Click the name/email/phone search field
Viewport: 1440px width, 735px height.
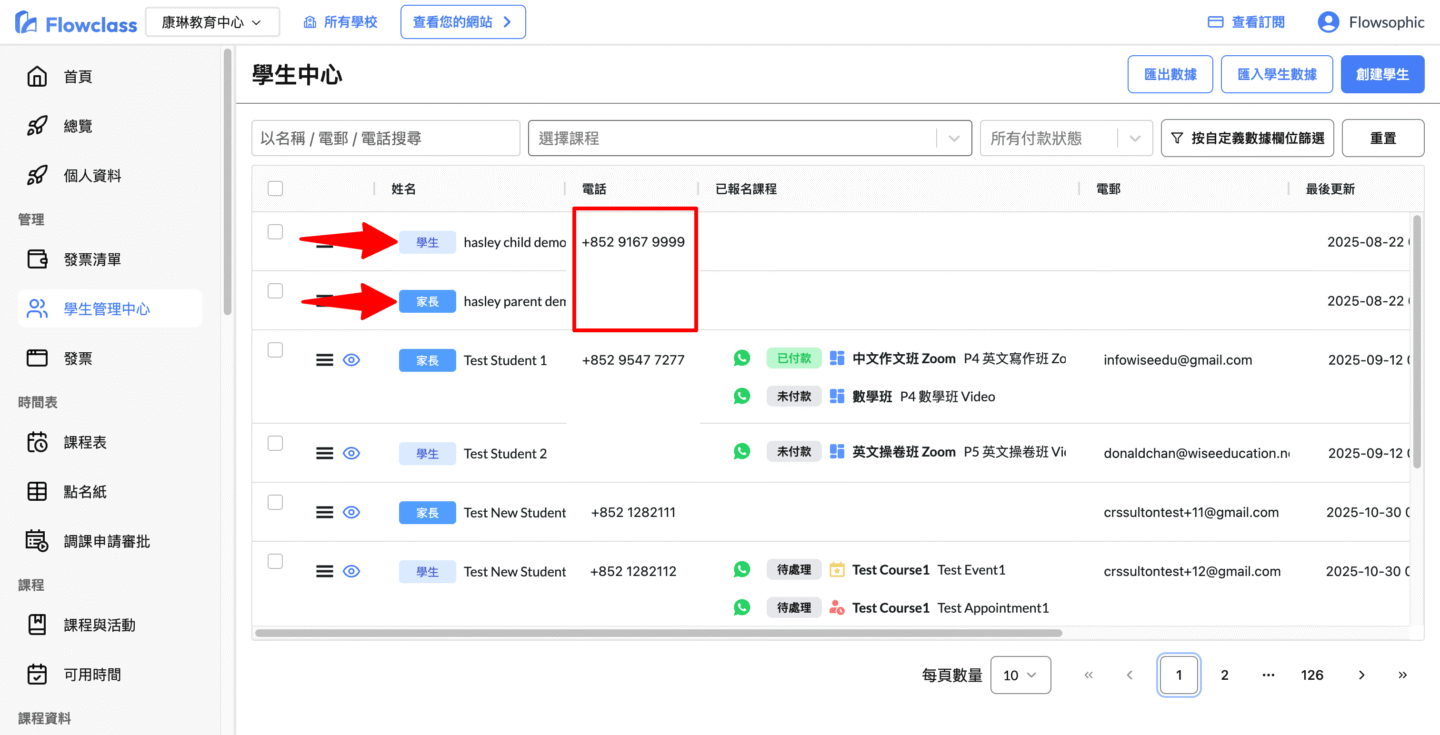pos(385,138)
